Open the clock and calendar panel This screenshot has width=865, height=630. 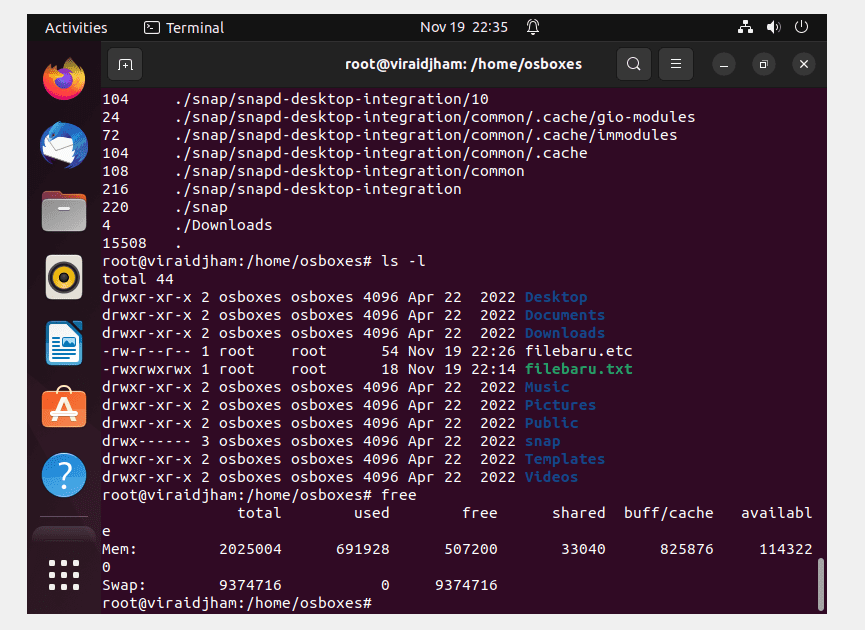coord(463,28)
